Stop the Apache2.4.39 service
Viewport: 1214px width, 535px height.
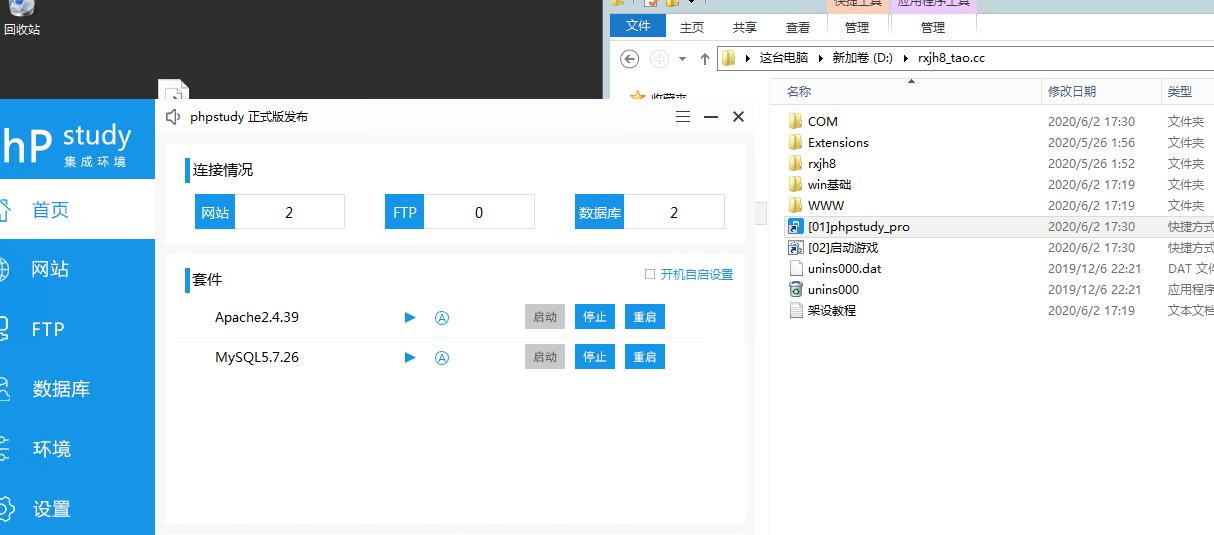(x=595, y=317)
